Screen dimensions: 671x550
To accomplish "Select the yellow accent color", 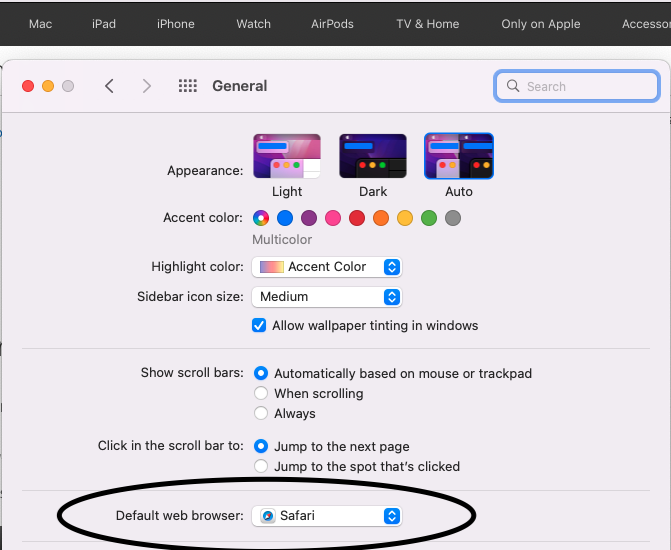I will point(405,218).
